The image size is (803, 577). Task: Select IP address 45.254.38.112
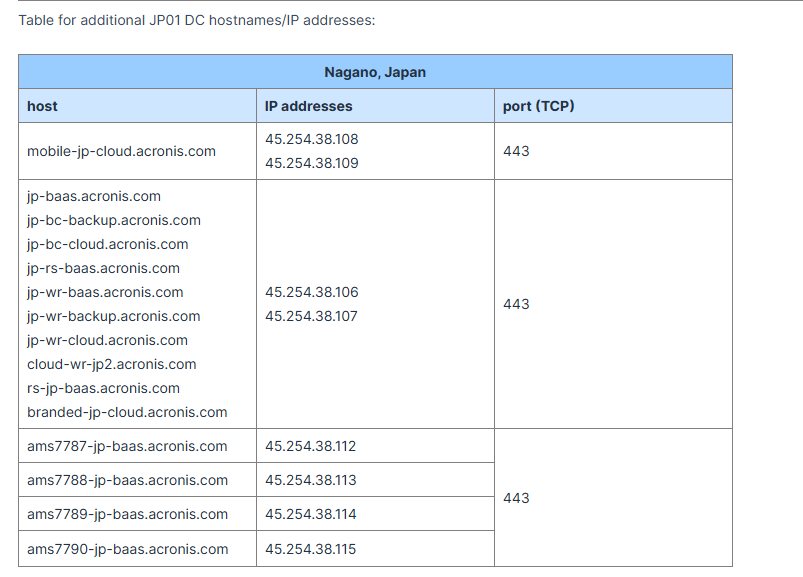[310, 446]
